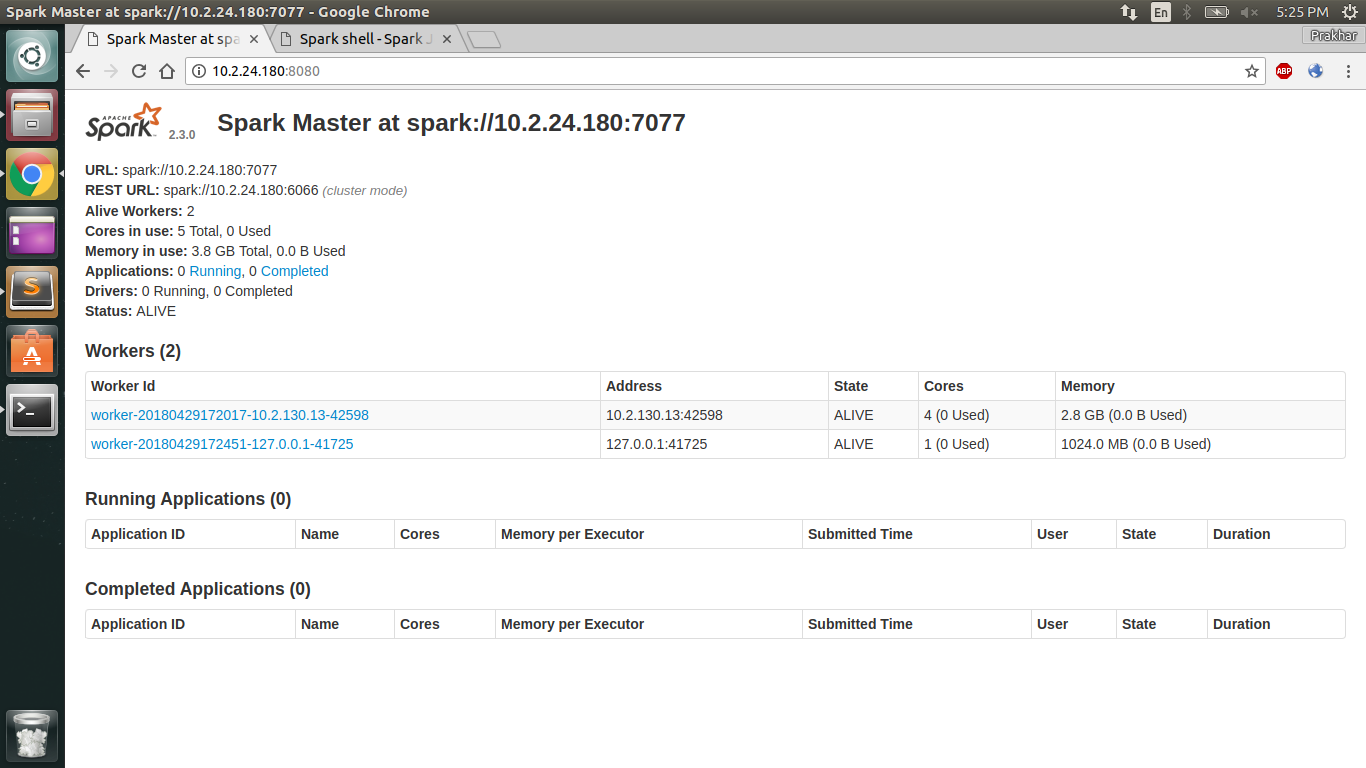This screenshot has width=1366, height=768.
Task: Switch to the Spark Master tab
Action: click(170, 39)
